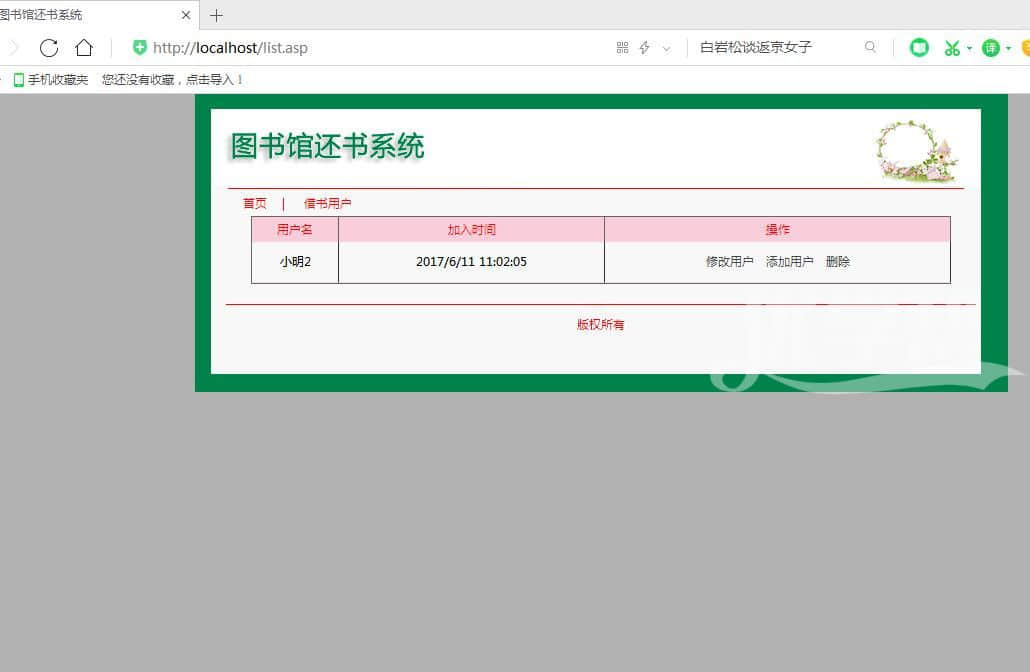Go to browser home page icon

click(x=84, y=48)
